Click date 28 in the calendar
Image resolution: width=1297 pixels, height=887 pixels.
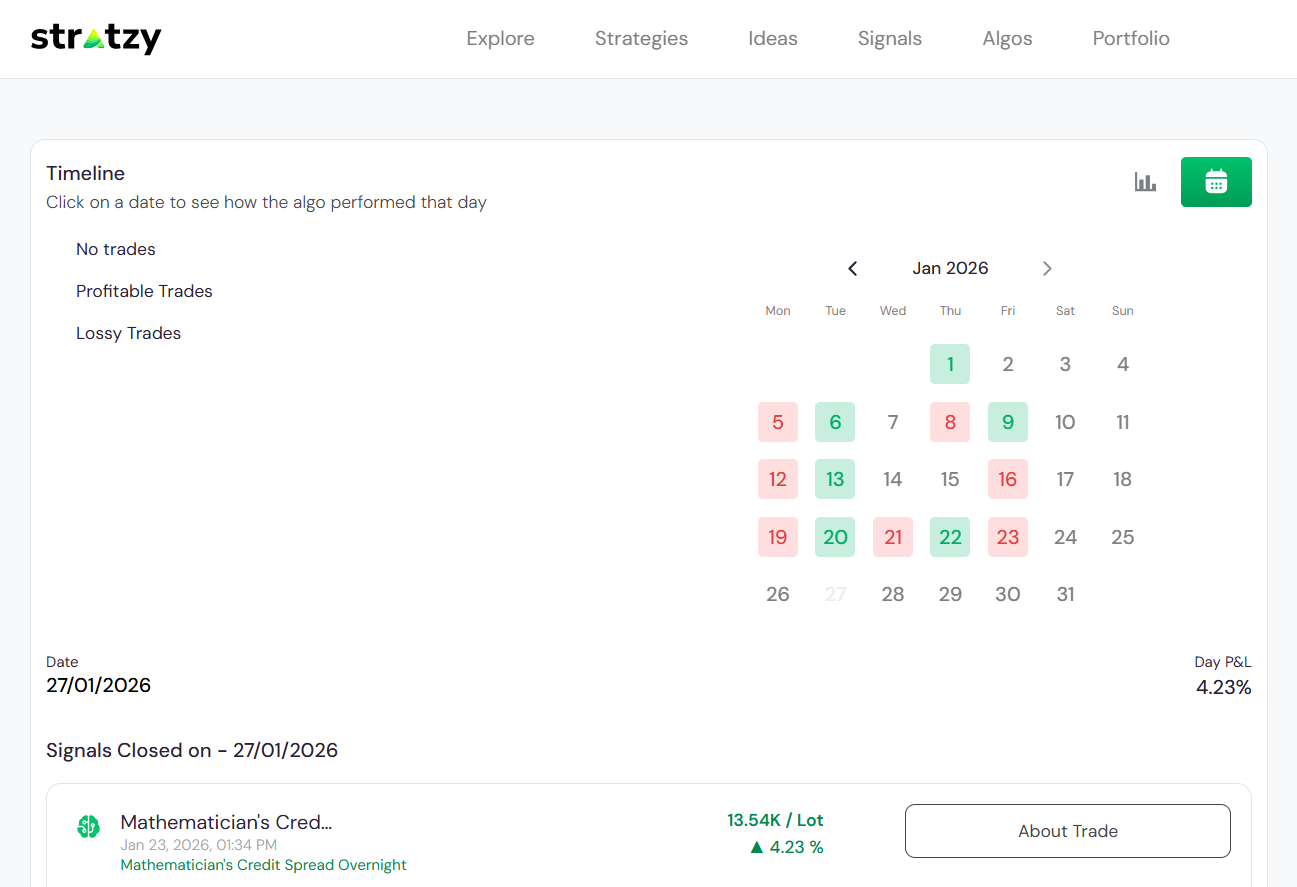tap(892, 594)
